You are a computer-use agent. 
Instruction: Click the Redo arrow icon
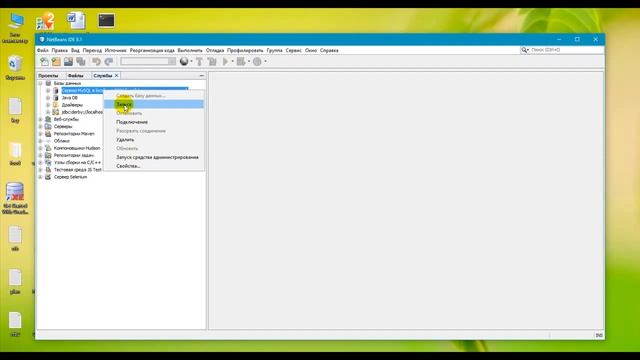(x=109, y=62)
